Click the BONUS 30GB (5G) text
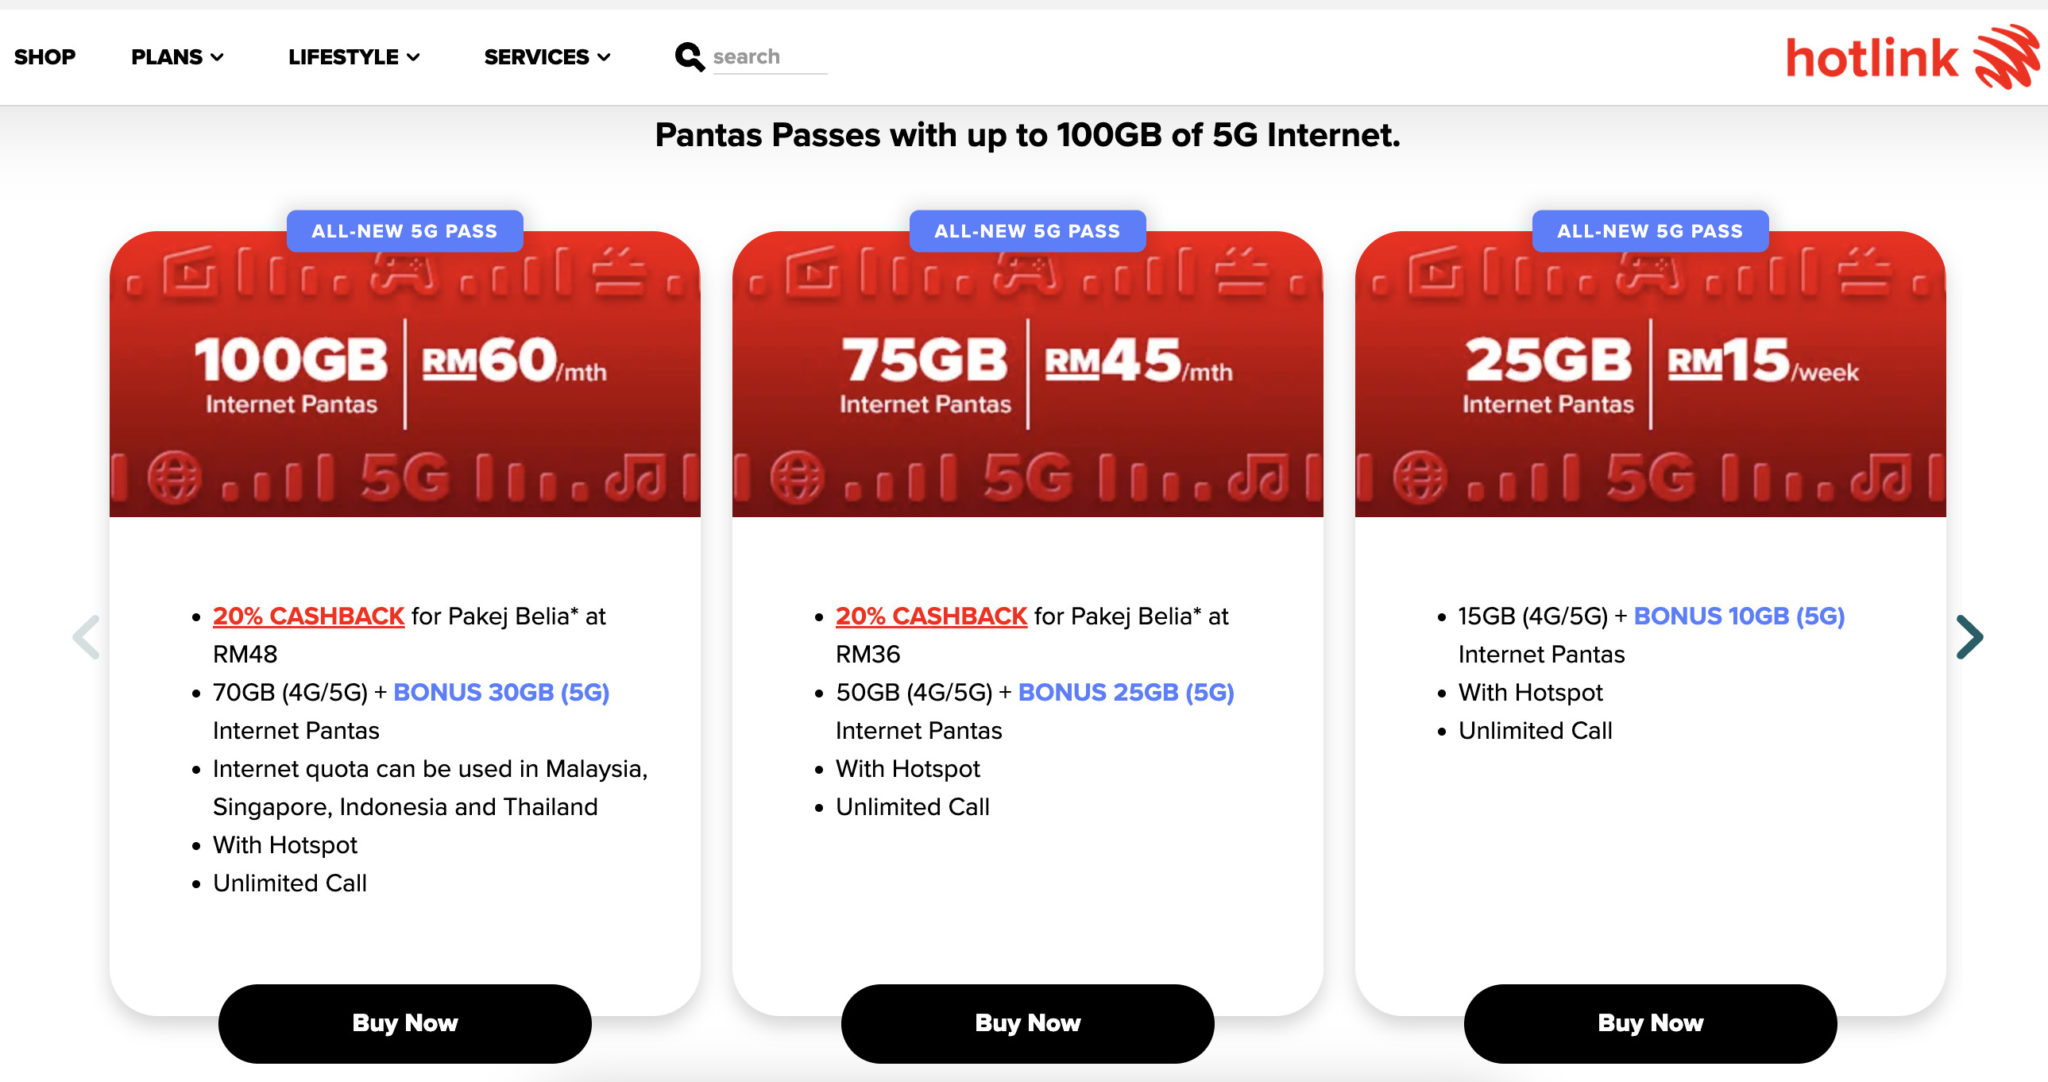Image resolution: width=2048 pixels, height=1082 pixels. pos(501,692)
